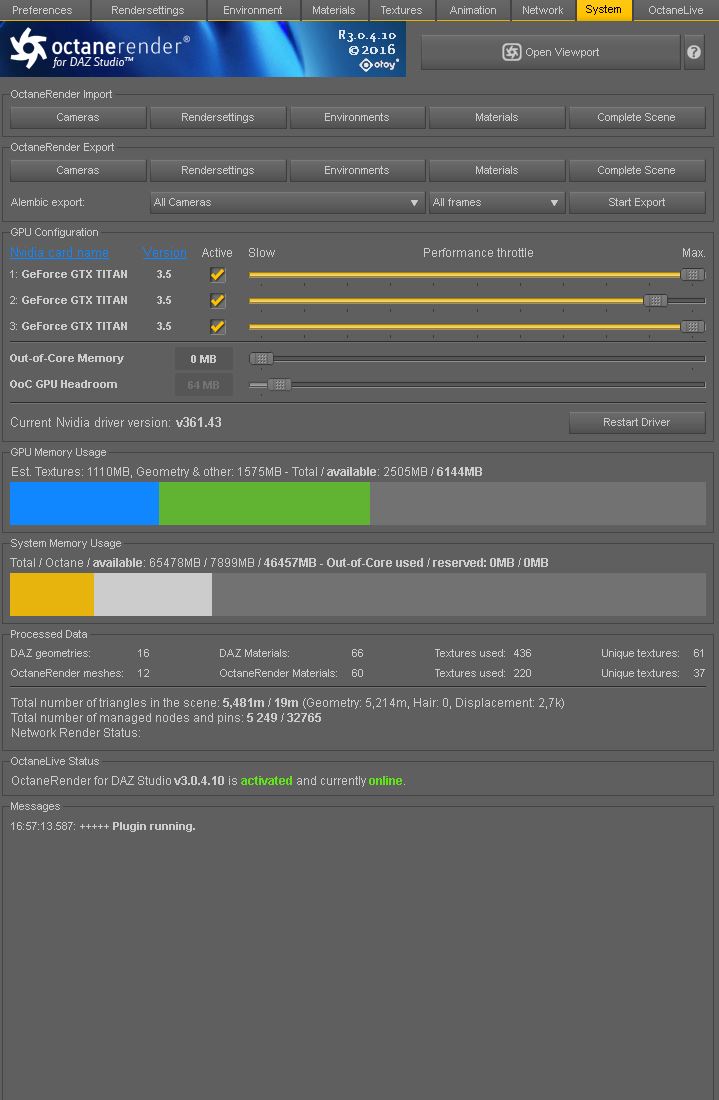Open the Octane viewport
This screenshot has height=1100, width=719.
tap(551, 52)
